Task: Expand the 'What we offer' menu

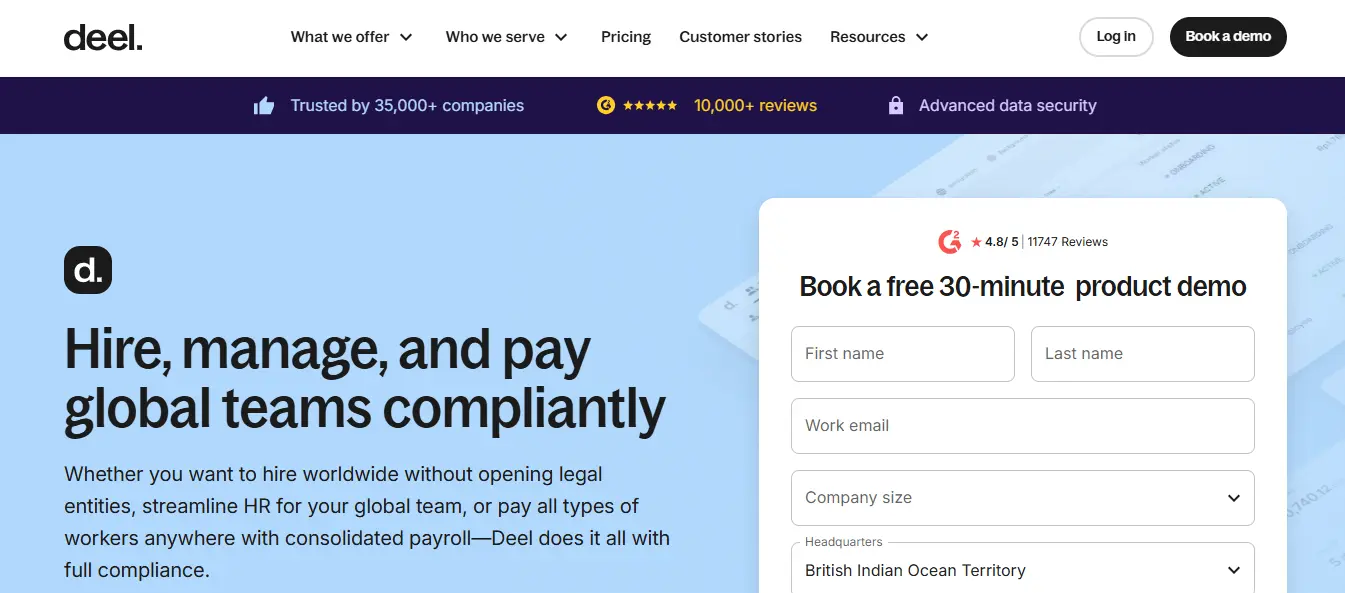Action: coord(352,36)
